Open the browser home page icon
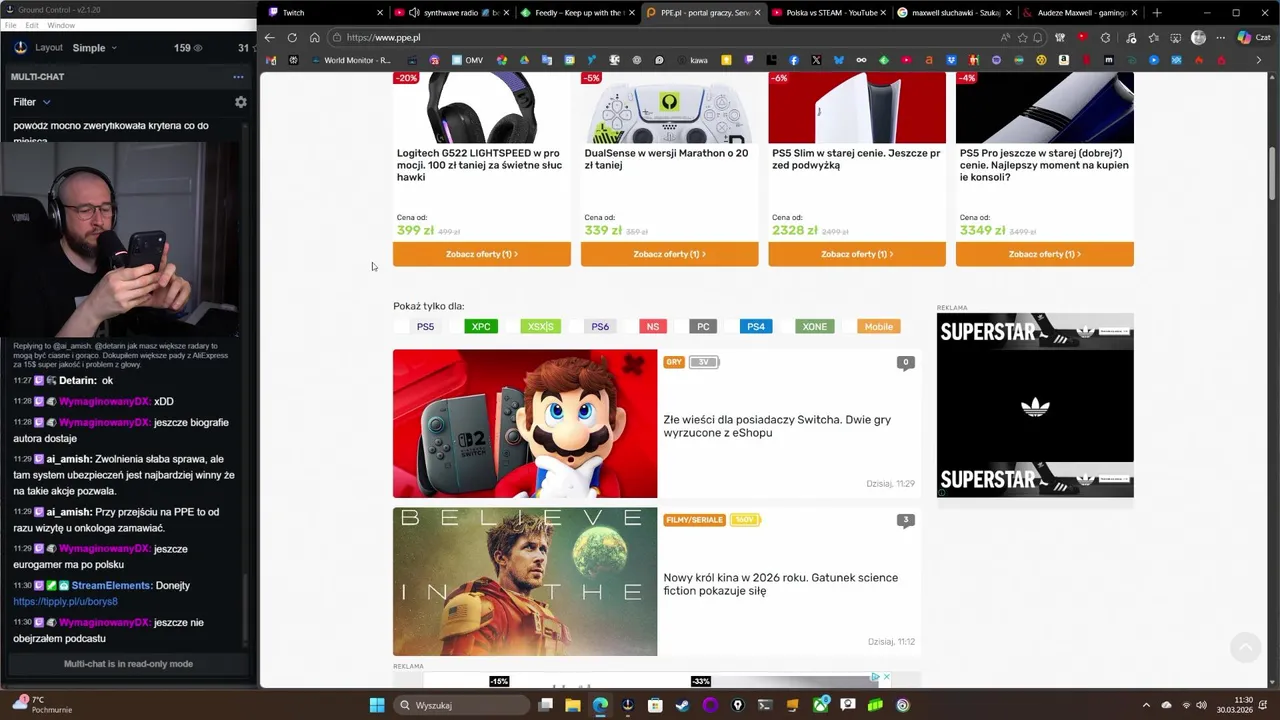1280x720 pixels. coord(314,38)
